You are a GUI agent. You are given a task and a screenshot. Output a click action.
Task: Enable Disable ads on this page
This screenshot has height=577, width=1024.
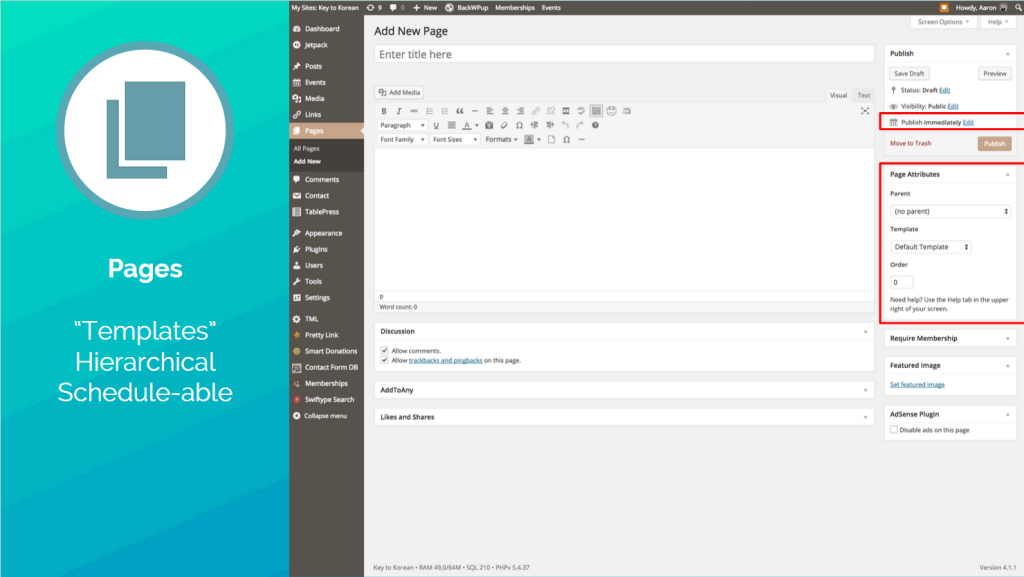[x=894, y=430]
